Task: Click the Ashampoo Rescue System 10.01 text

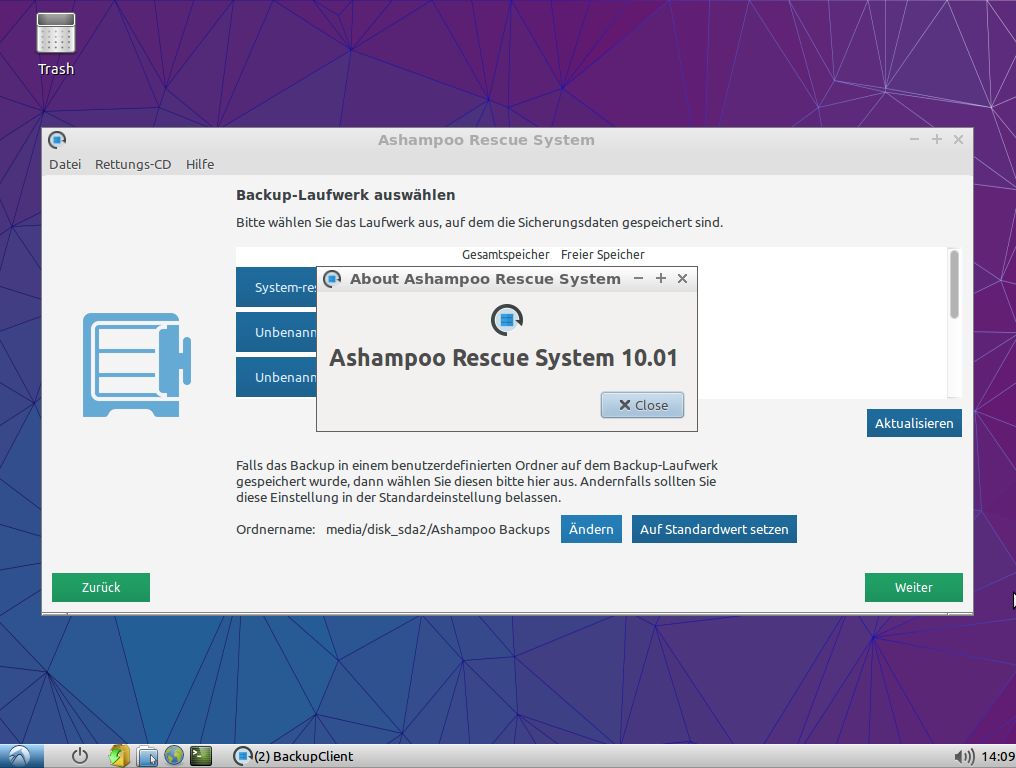Action: coord(503,358)
